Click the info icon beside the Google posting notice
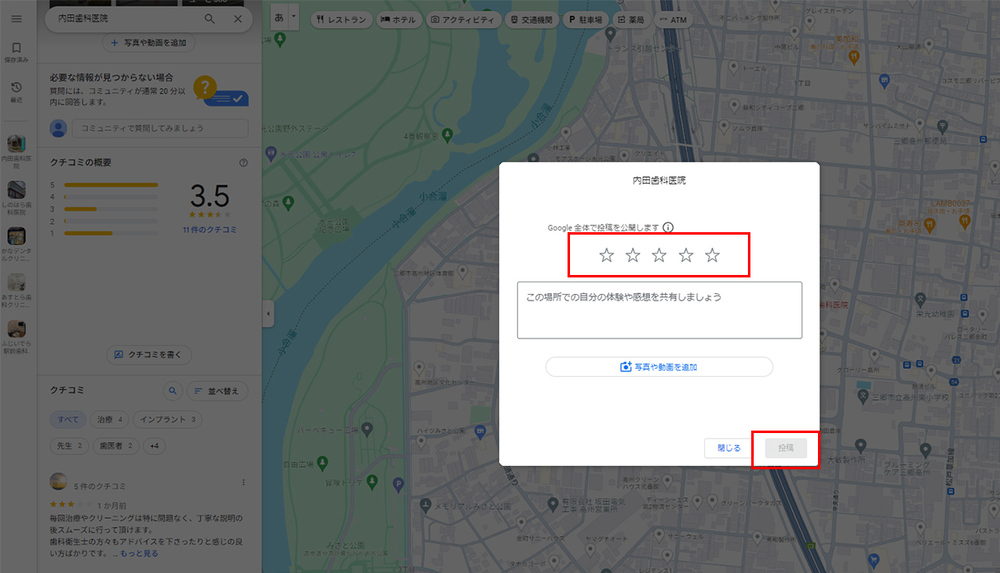The height and width of the screenshot is (573, 1000). [668, 228]
